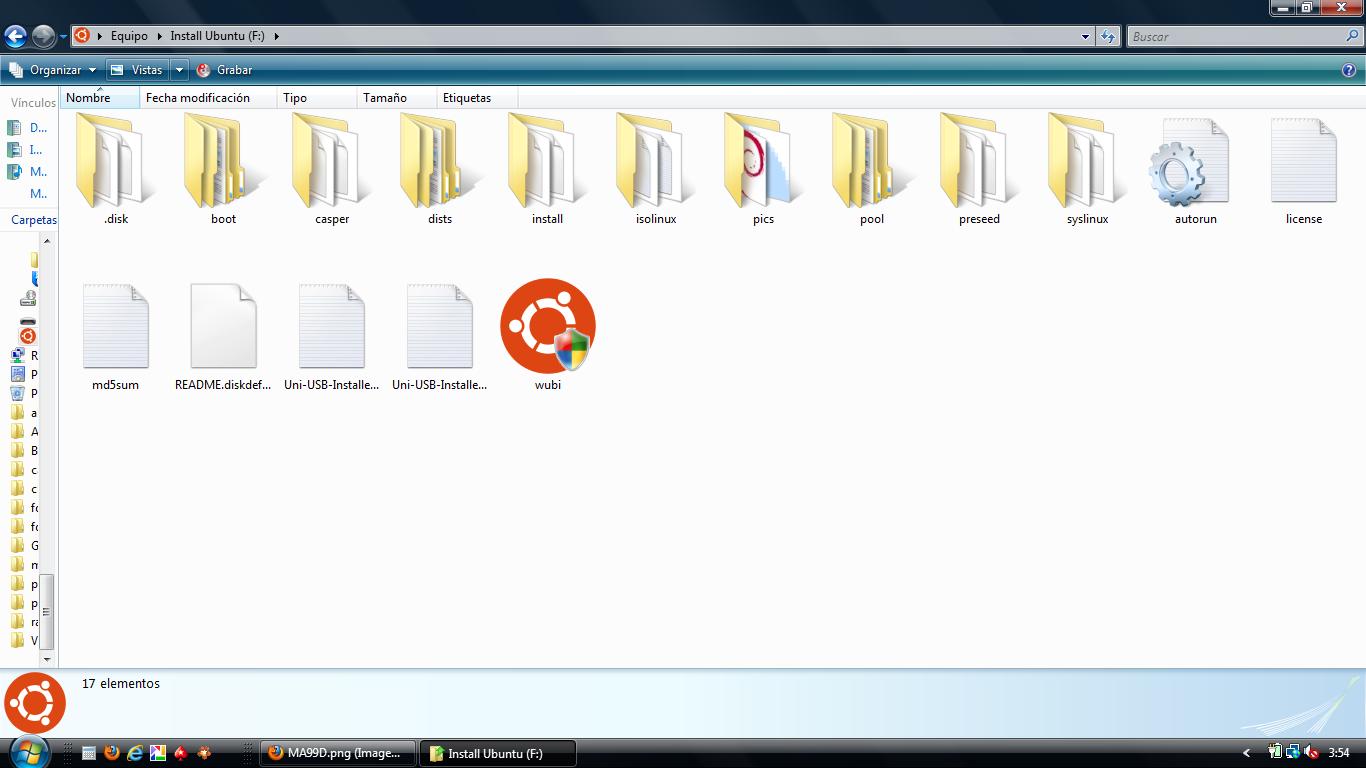This screenshot has height=768, width=1366.
Task: Open the music link under Vínculos
Action: 27,172
